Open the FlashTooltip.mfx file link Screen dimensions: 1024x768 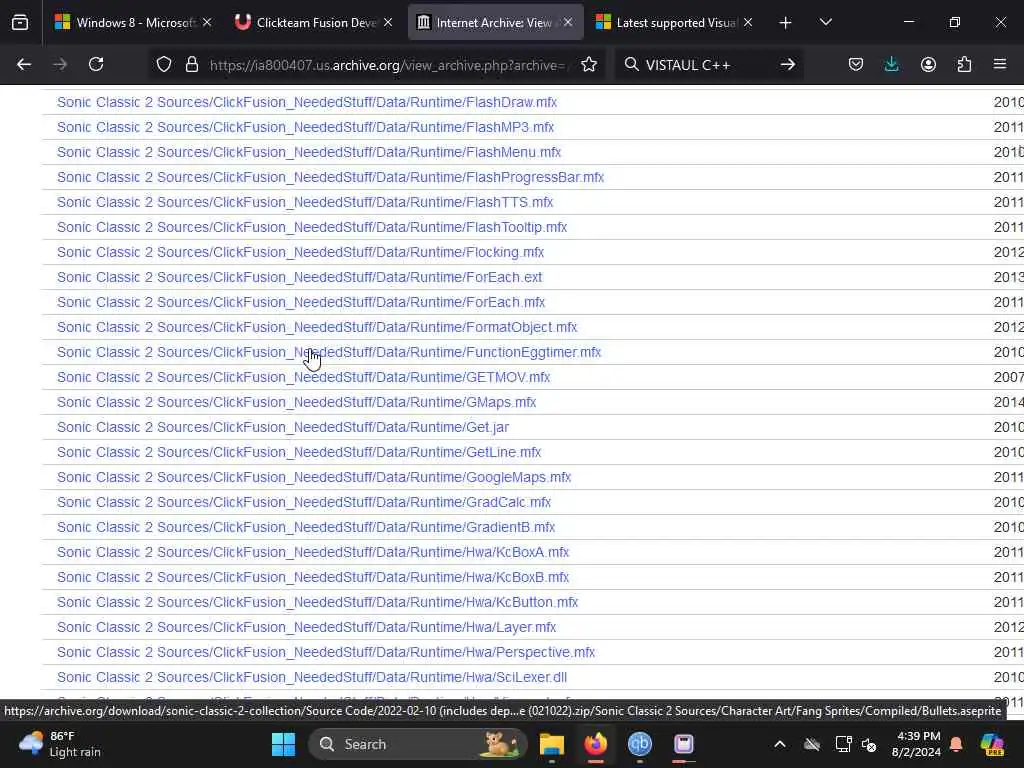tap(312, 227)
